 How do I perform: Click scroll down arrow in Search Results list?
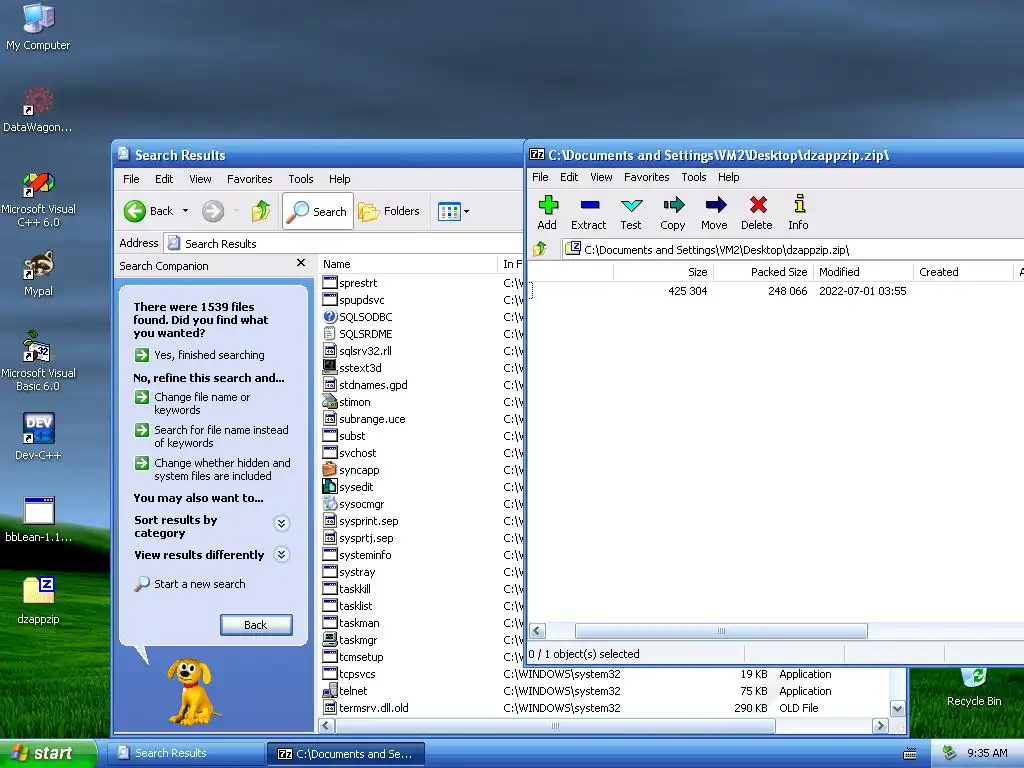897,708
